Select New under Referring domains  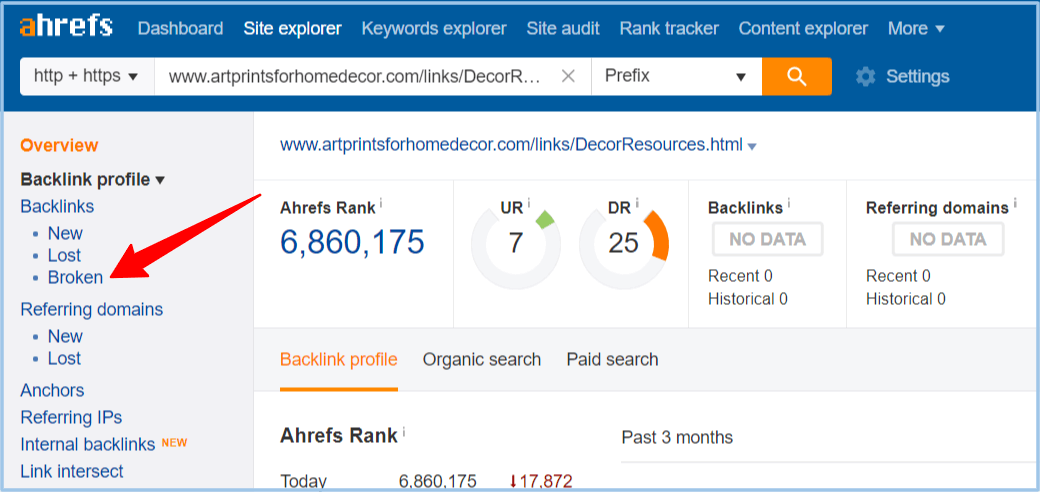[65, 336]
